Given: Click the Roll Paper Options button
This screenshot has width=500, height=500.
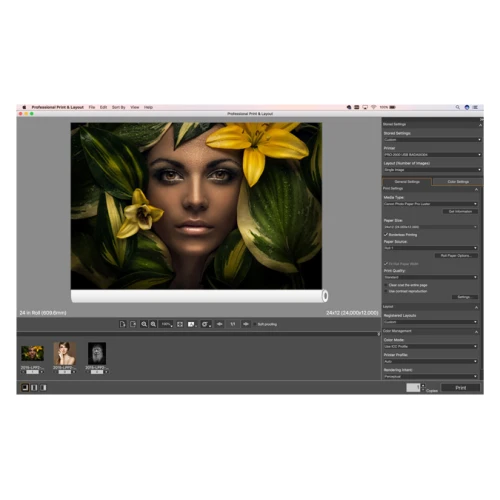Looking at the screenshot, I should point(456,256).
